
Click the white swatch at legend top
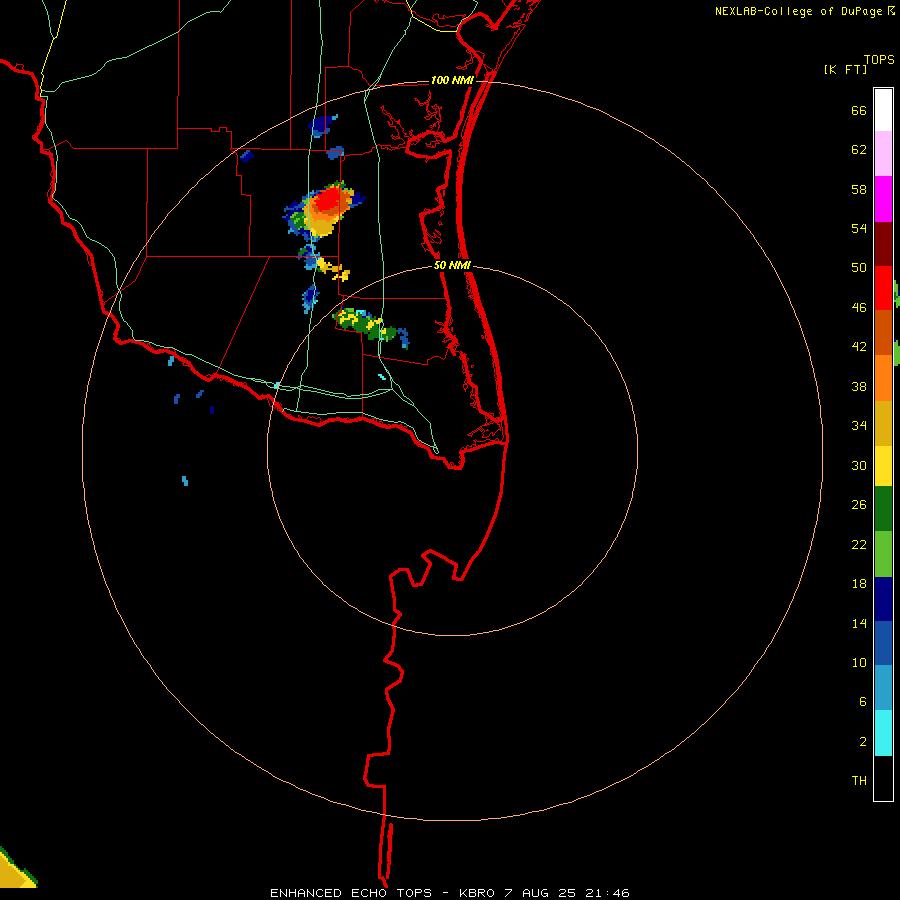pyautogui.click(x=883, y=110)
